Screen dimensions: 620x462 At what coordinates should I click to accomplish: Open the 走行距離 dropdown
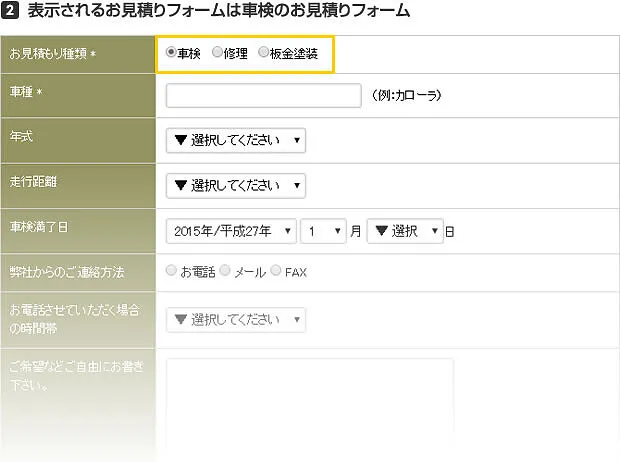236,186
